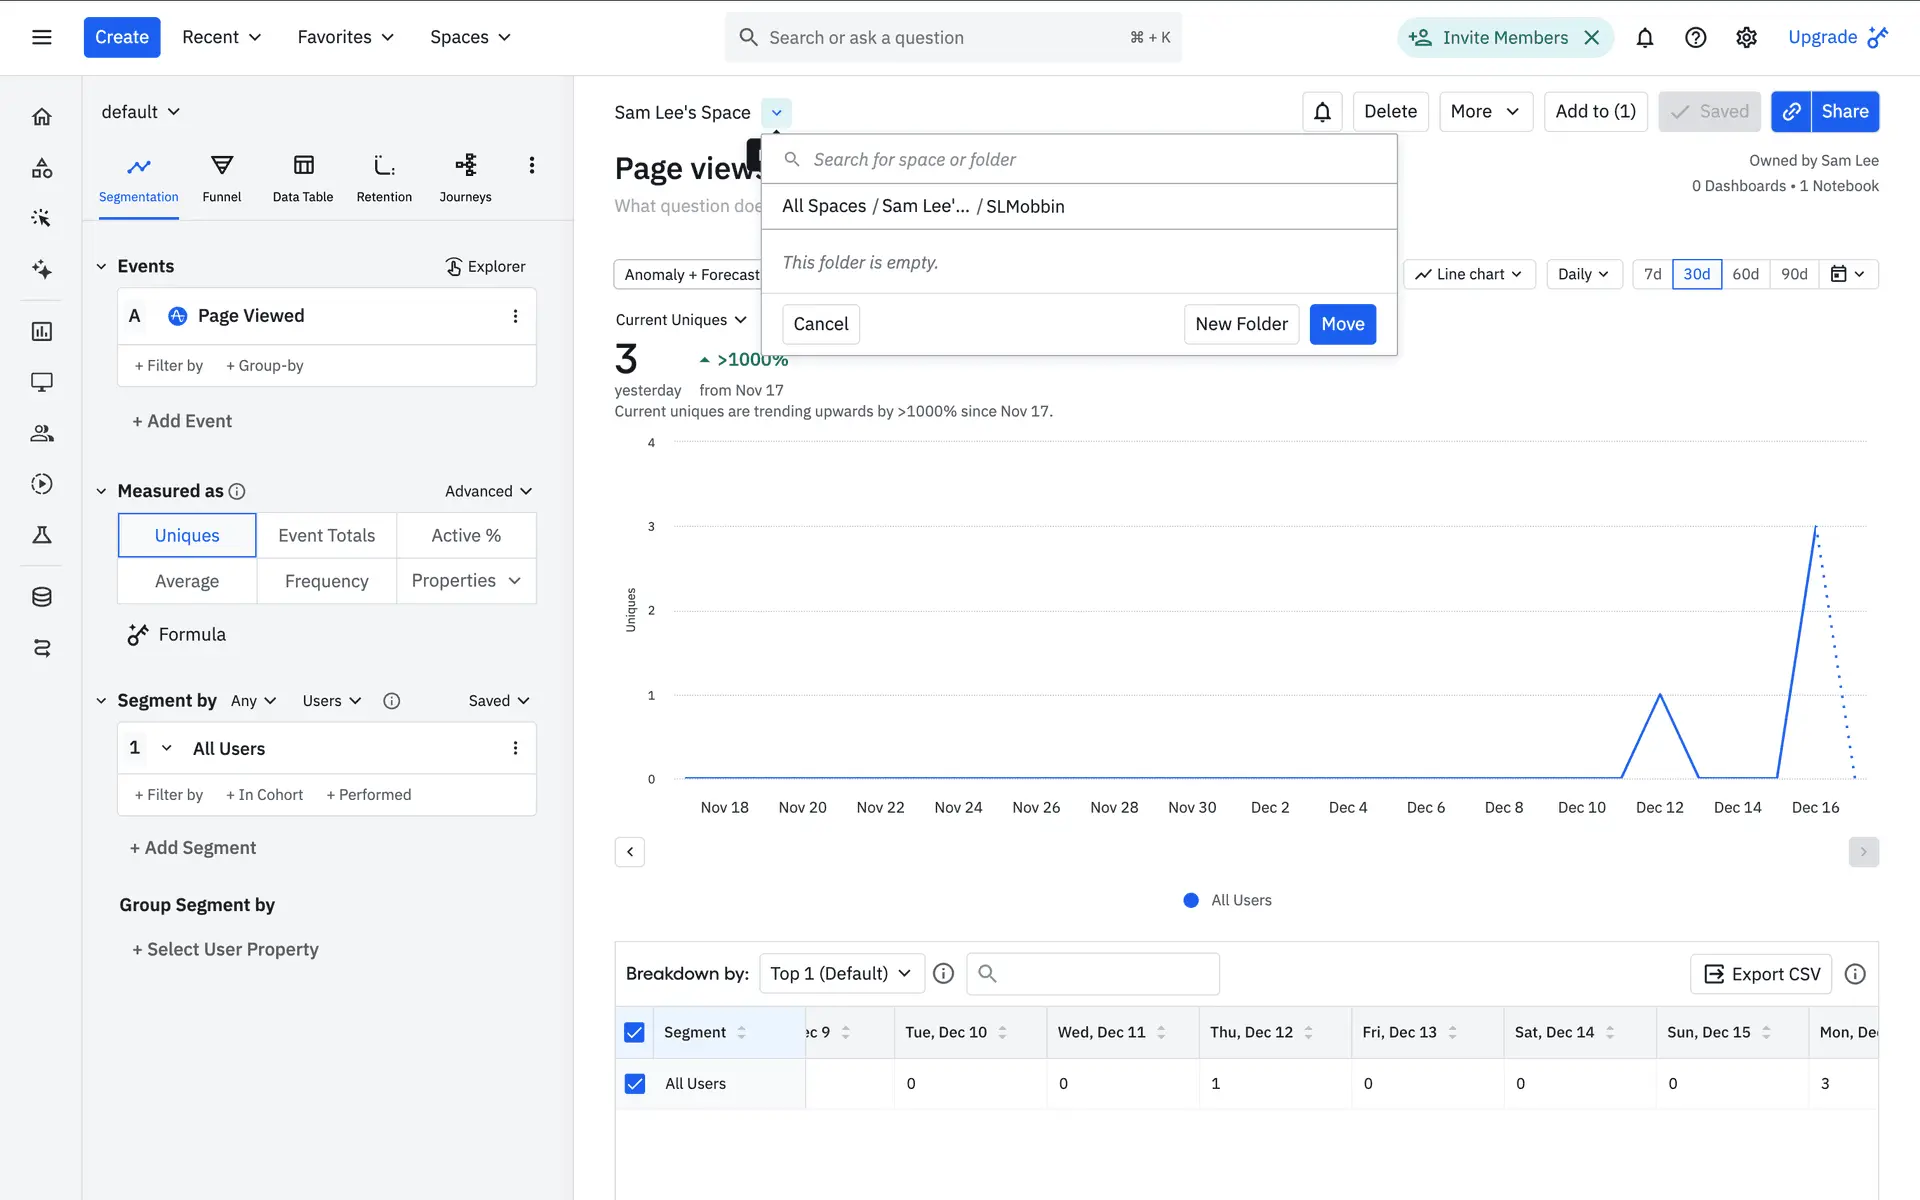The image size is (1920, 1200).
Task: Click the blue All Users legend dot
Action: coord(1191,900)
